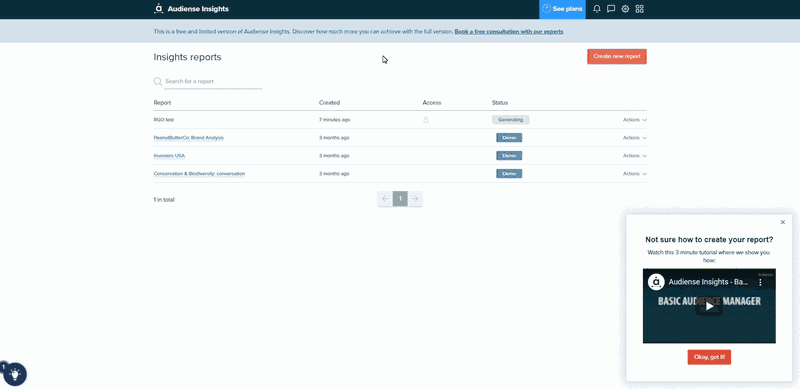This screenshot has height=389, width=800.
Task: Click the search magnifier icon
Action: (158, 81)
